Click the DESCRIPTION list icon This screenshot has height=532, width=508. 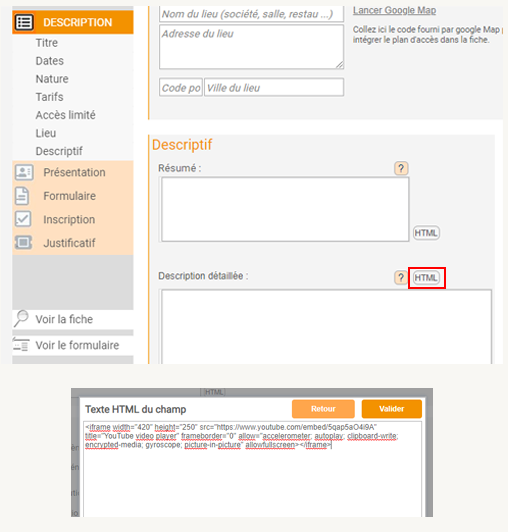tap(24, 22)
